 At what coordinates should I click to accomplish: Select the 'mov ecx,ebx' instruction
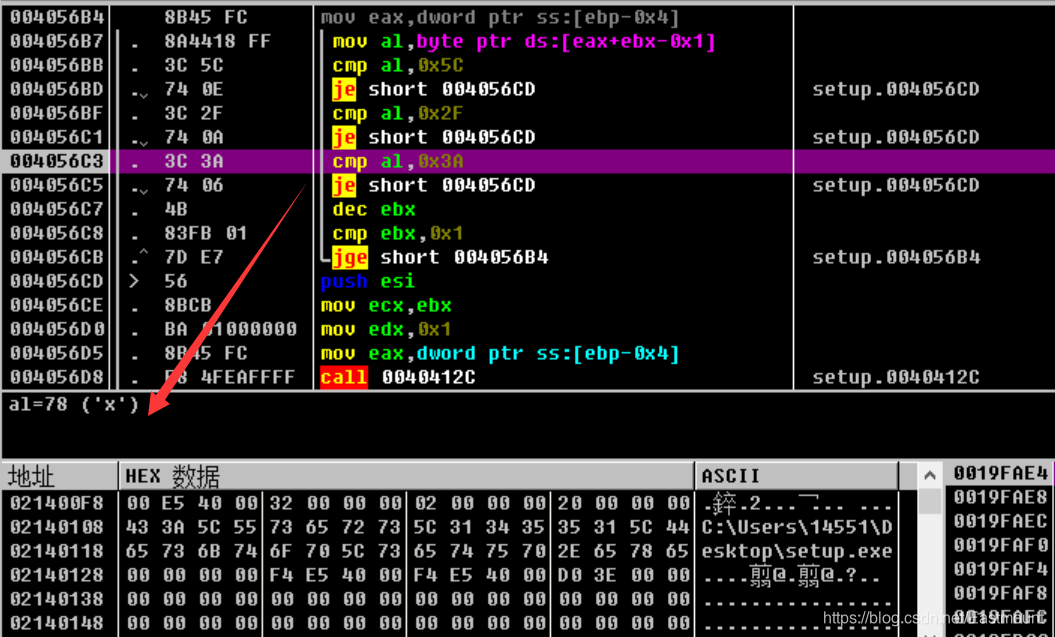[x=386, y=305]
